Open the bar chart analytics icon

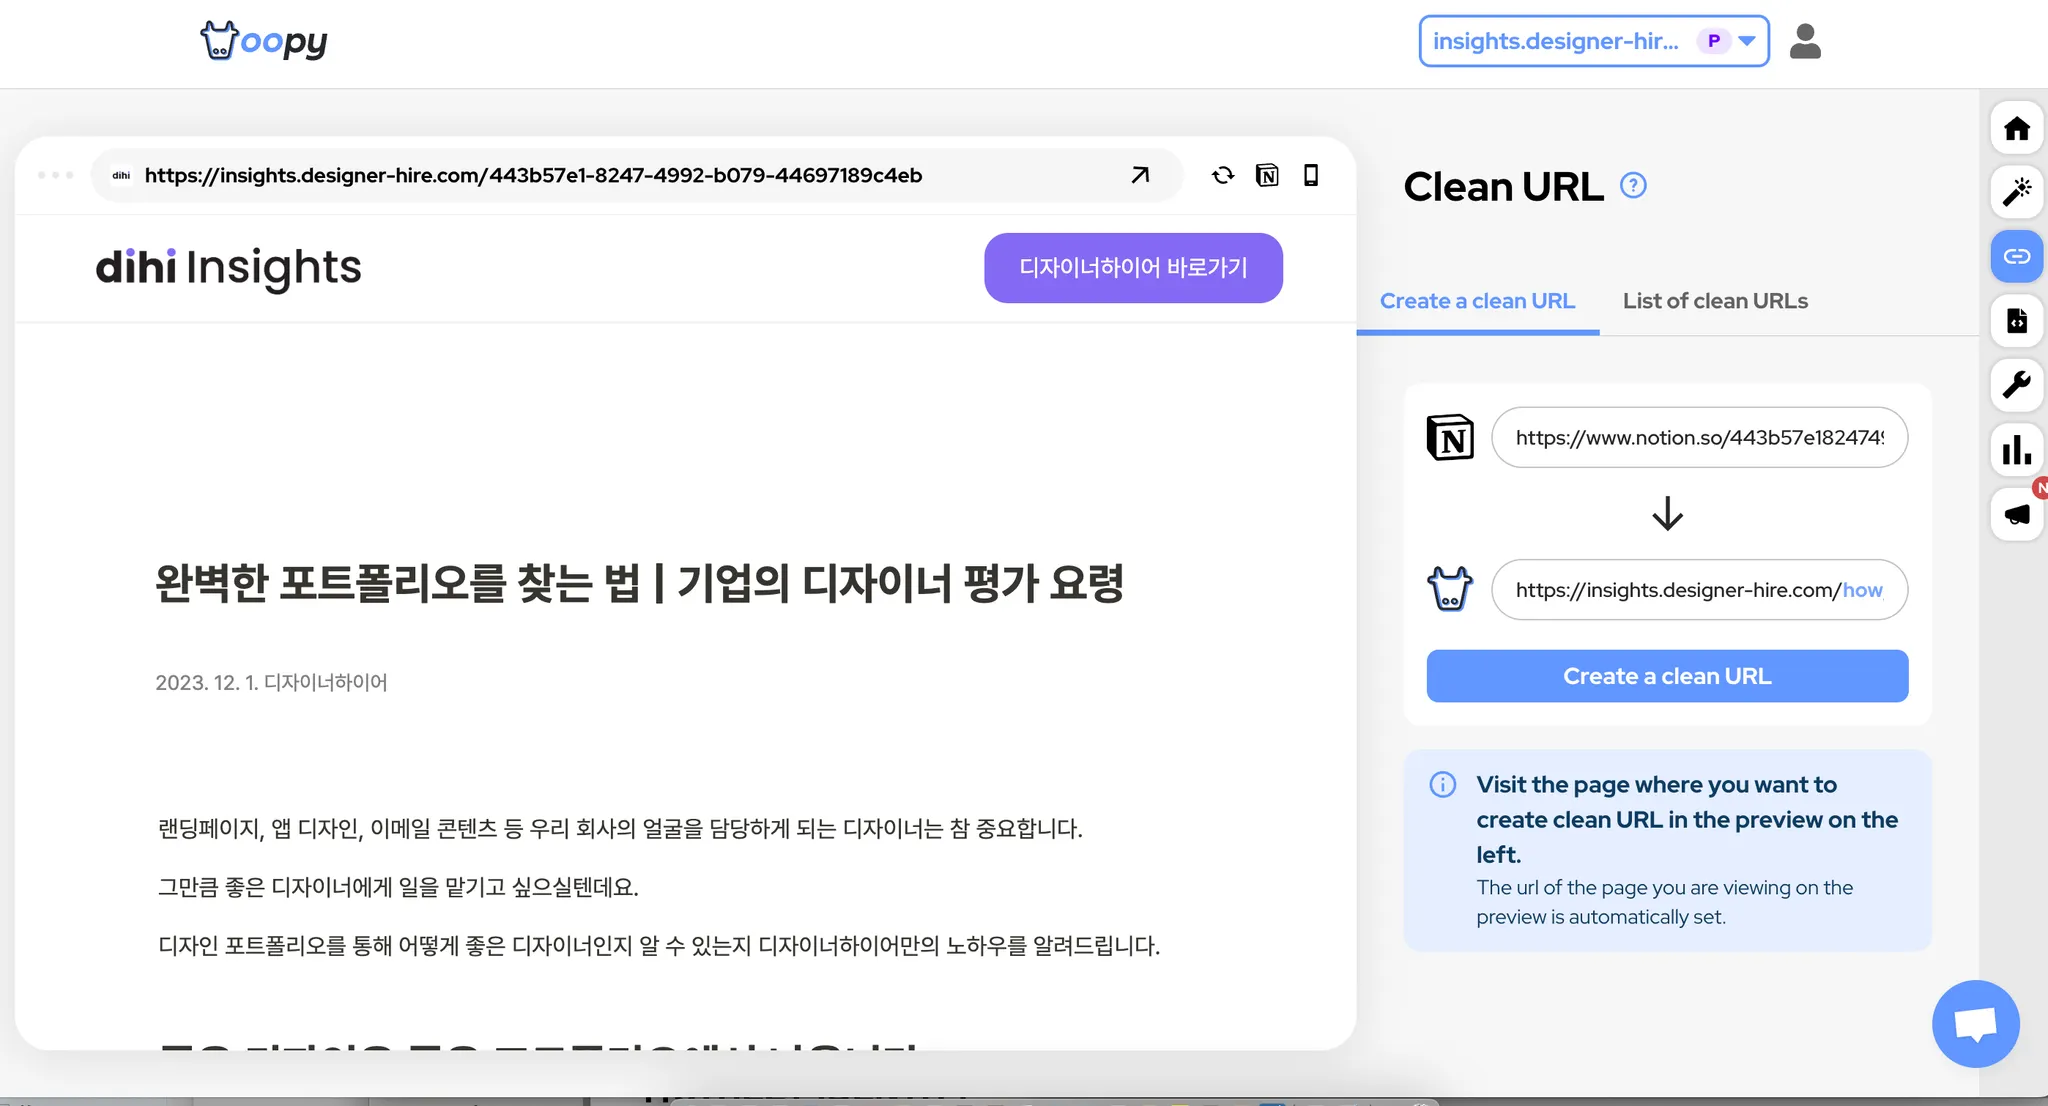point(2016,450)
